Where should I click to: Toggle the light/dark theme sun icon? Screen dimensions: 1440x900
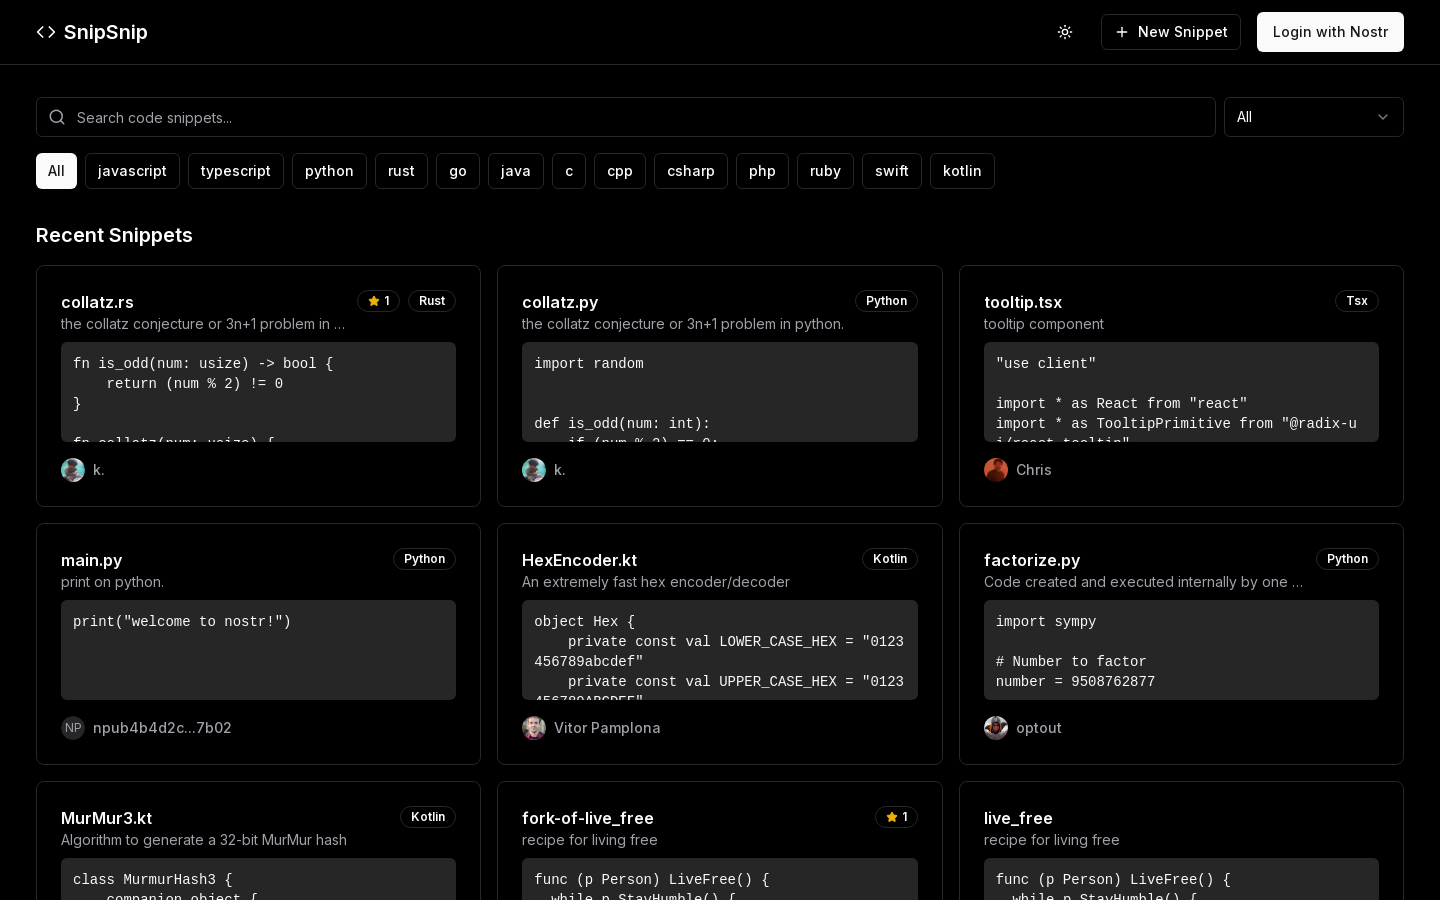tap(1065, 32)
